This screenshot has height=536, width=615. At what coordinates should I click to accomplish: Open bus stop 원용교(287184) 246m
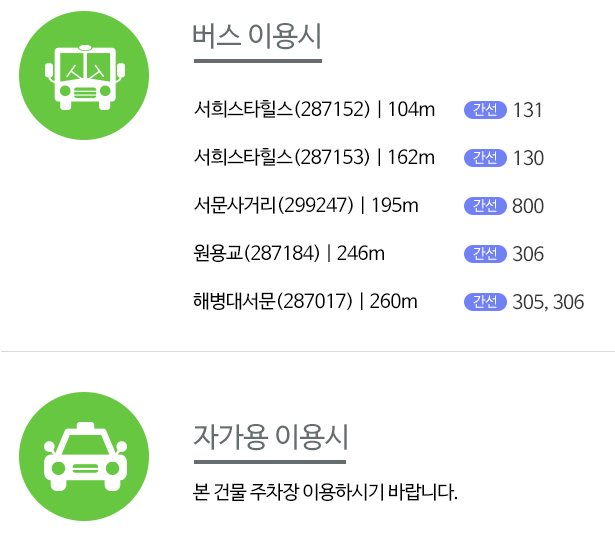click(289, 253)
